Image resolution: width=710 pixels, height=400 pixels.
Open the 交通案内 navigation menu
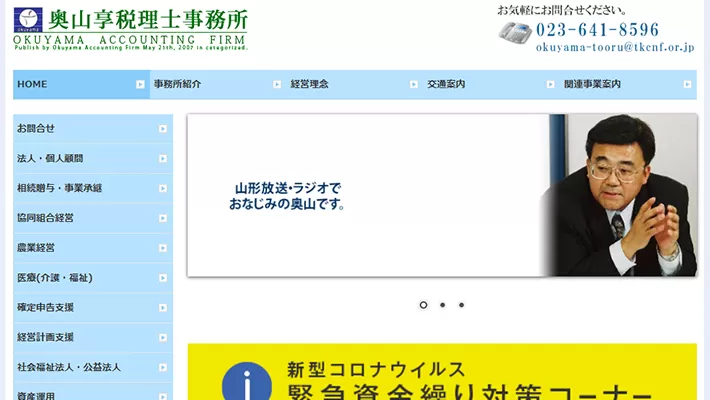[x=446, y=85]
